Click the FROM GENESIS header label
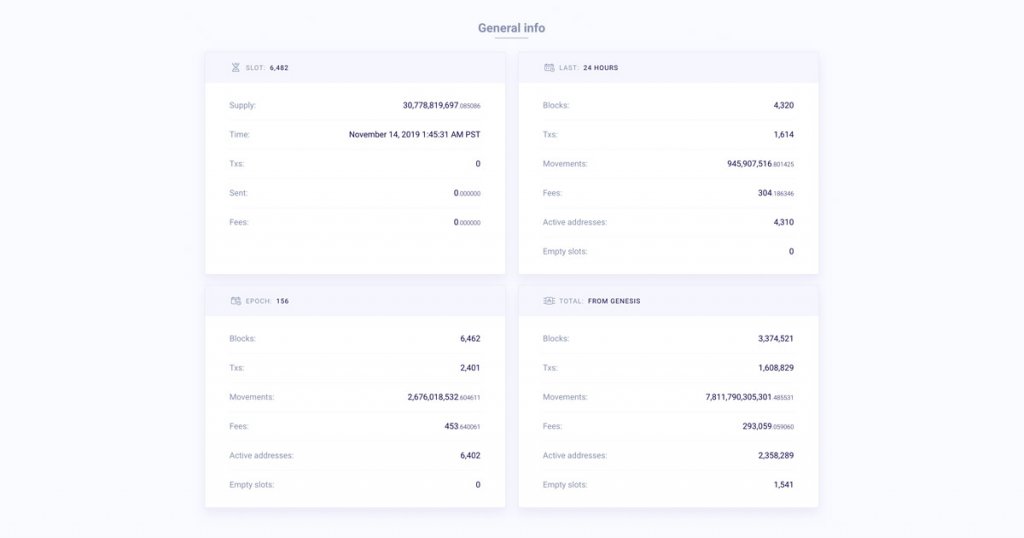The image size is (1024, 538). (x=613, y=301)
